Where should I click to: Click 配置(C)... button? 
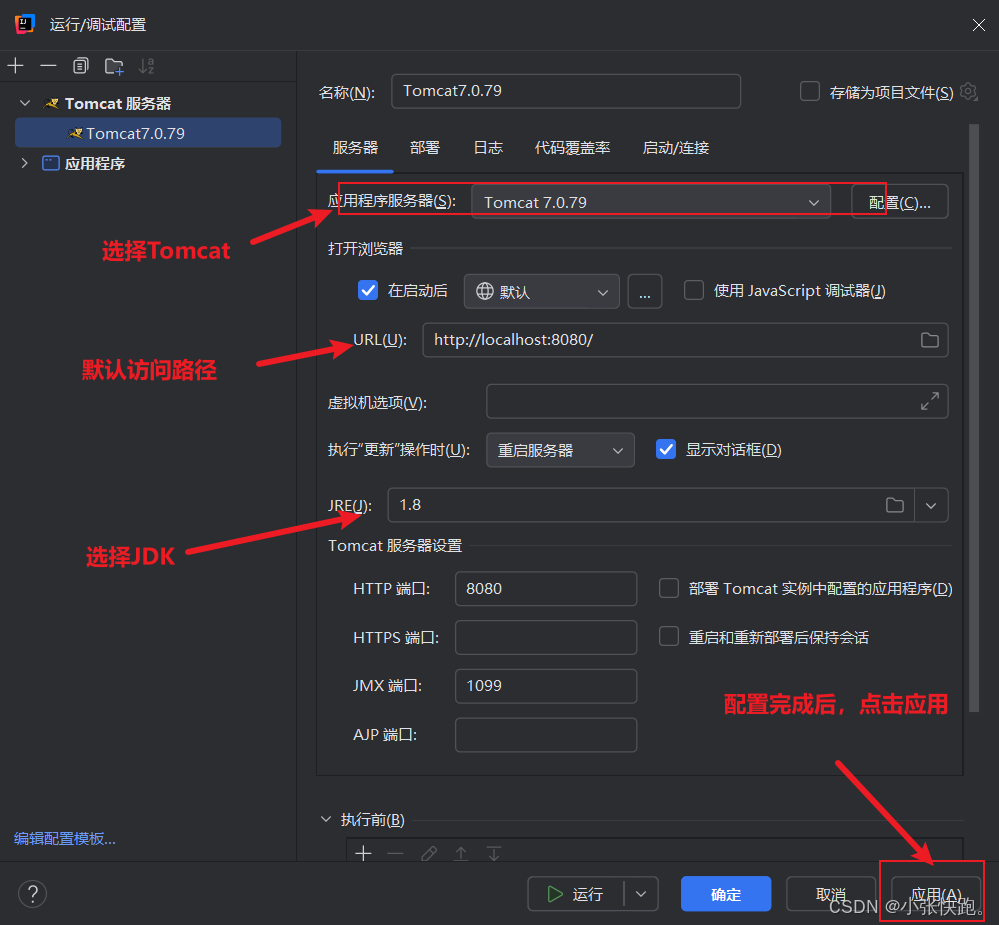click(x=899, y=202)
